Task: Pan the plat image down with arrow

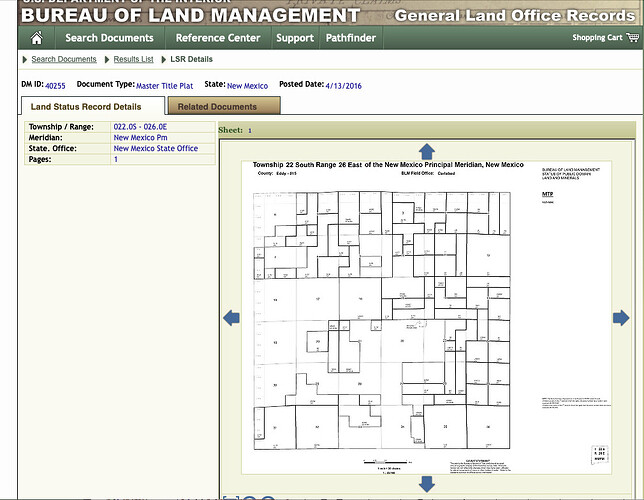Action: (x=427, y=484)
